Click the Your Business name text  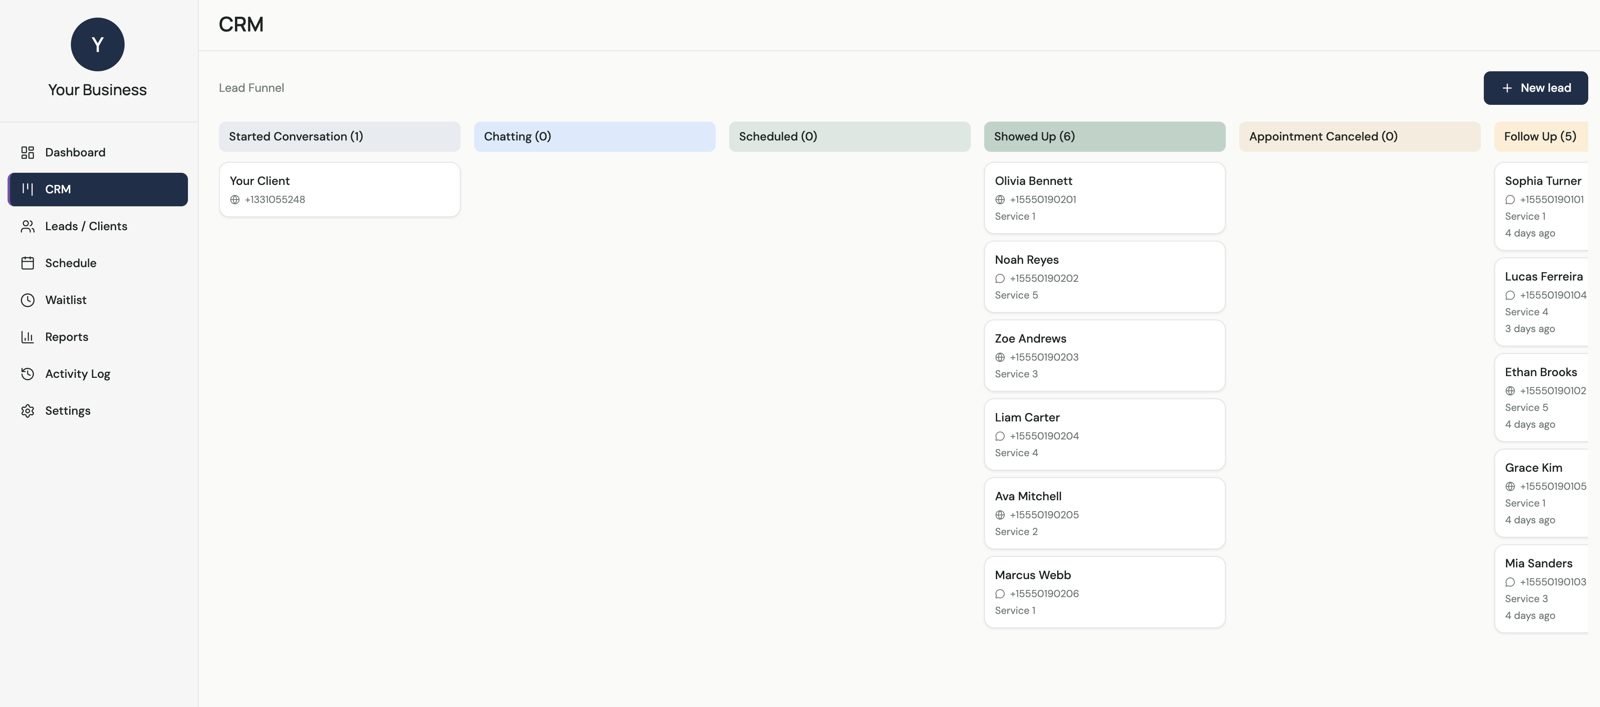[x=98, y=90]
